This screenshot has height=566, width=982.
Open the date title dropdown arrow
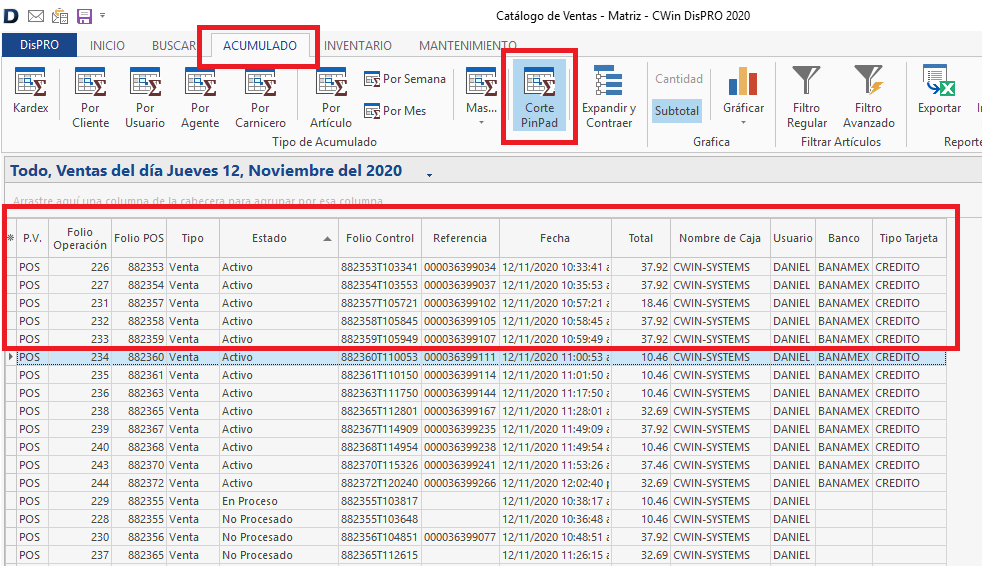tap(429, 174)
